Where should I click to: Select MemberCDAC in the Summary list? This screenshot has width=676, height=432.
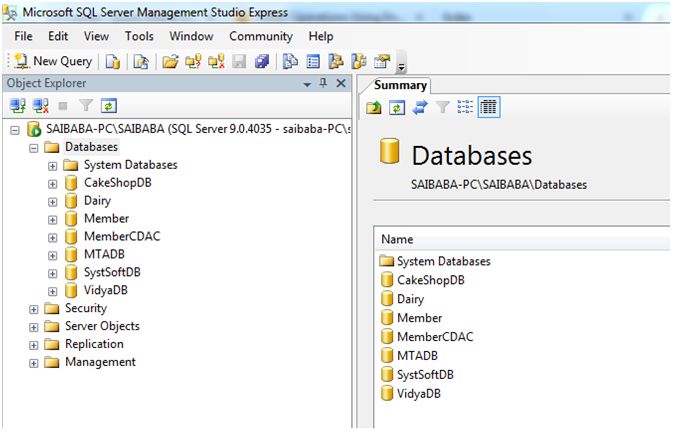tap(435, 337)
